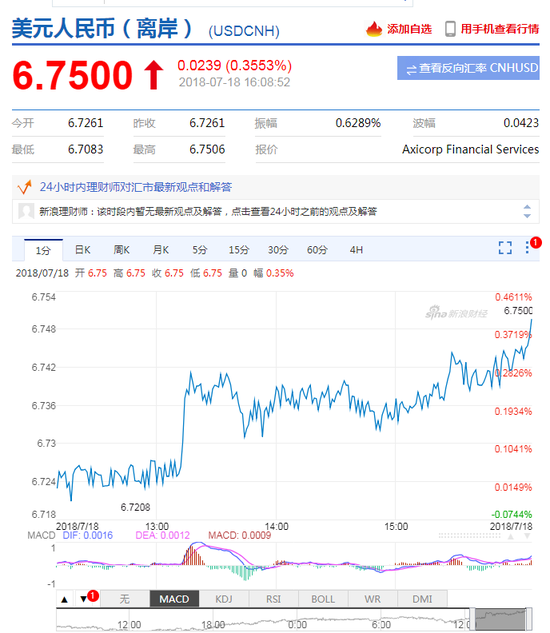Click the orange checkmark trend icon
The width and height of the screenshot is (550, 633).
point(24,187)
